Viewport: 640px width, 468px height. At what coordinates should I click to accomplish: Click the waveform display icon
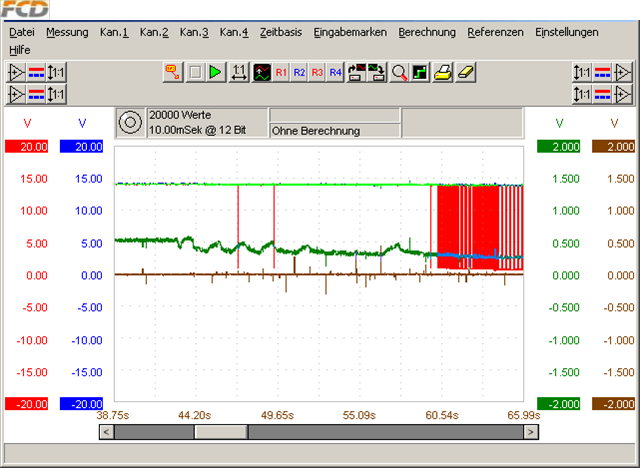pos(261,72)
